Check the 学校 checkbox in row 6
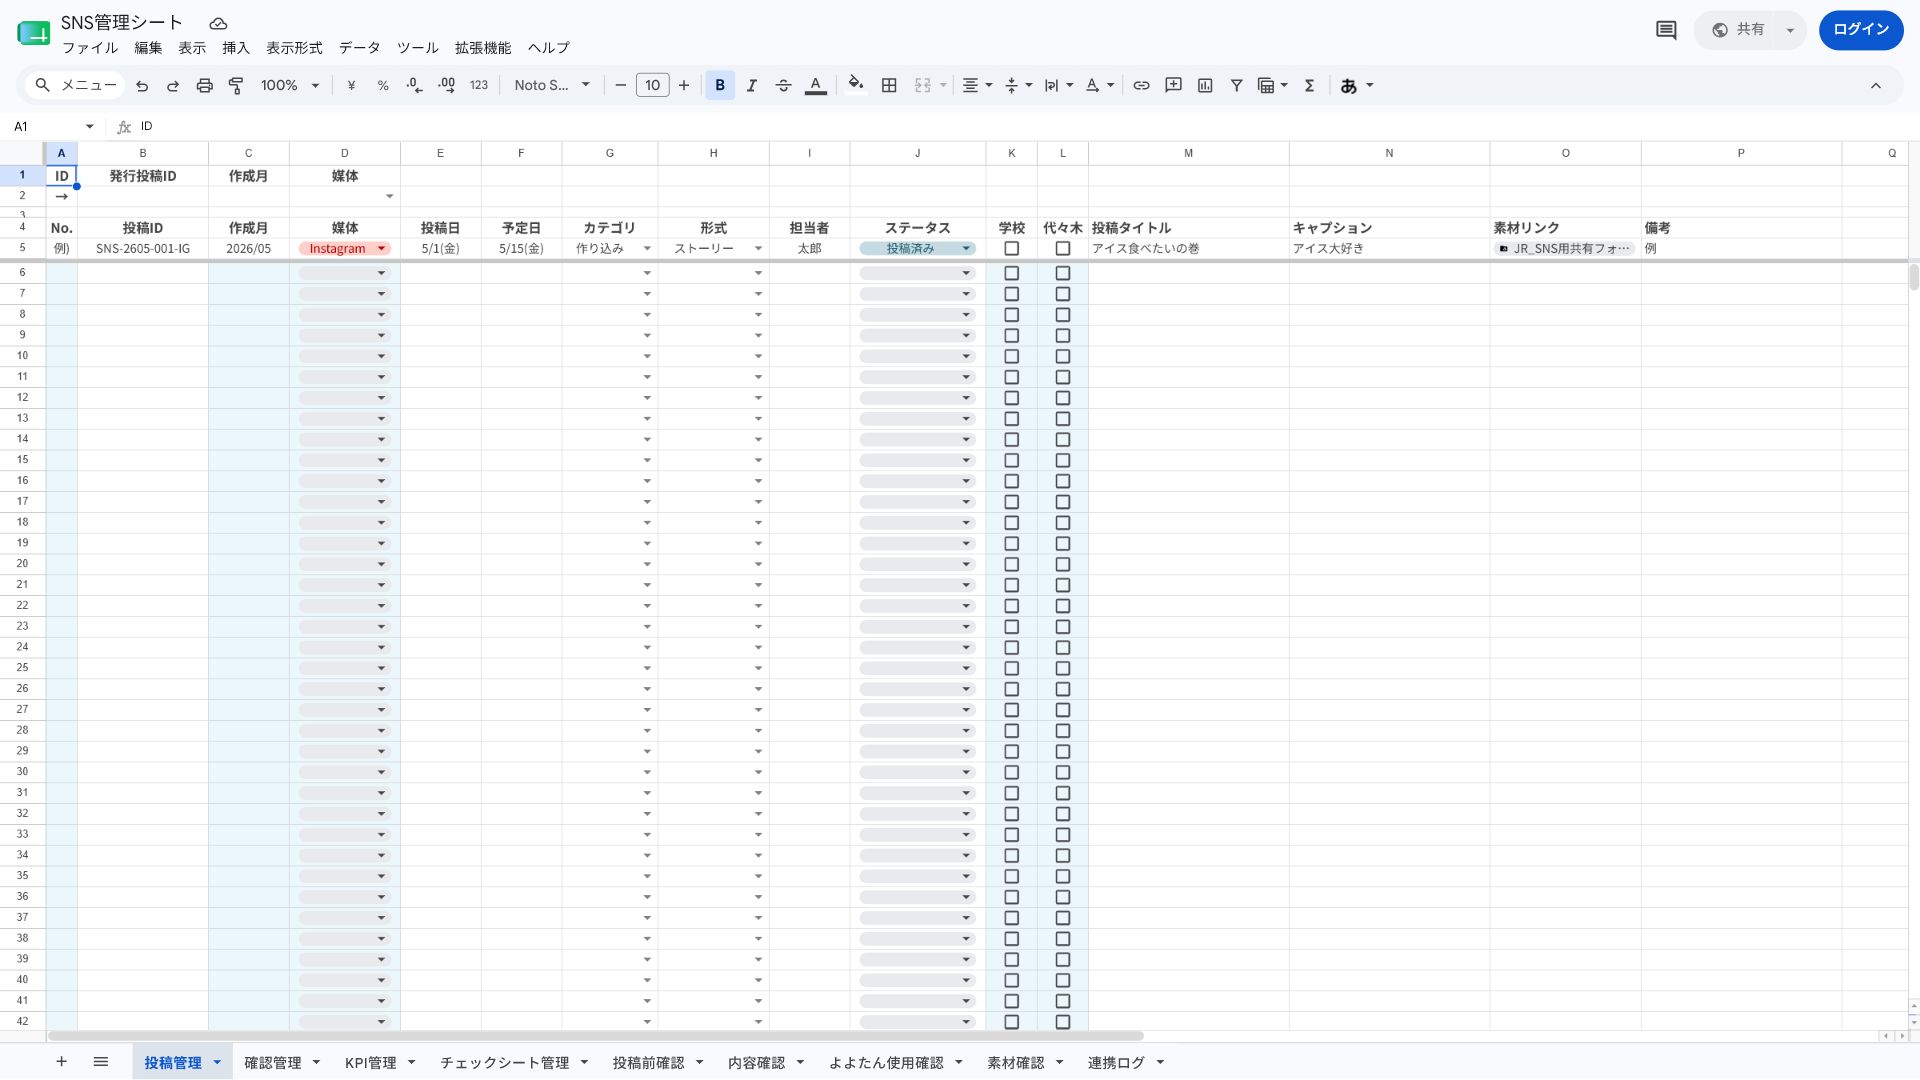This screenshot has width=1920, height=1080. pos(1012,273)
